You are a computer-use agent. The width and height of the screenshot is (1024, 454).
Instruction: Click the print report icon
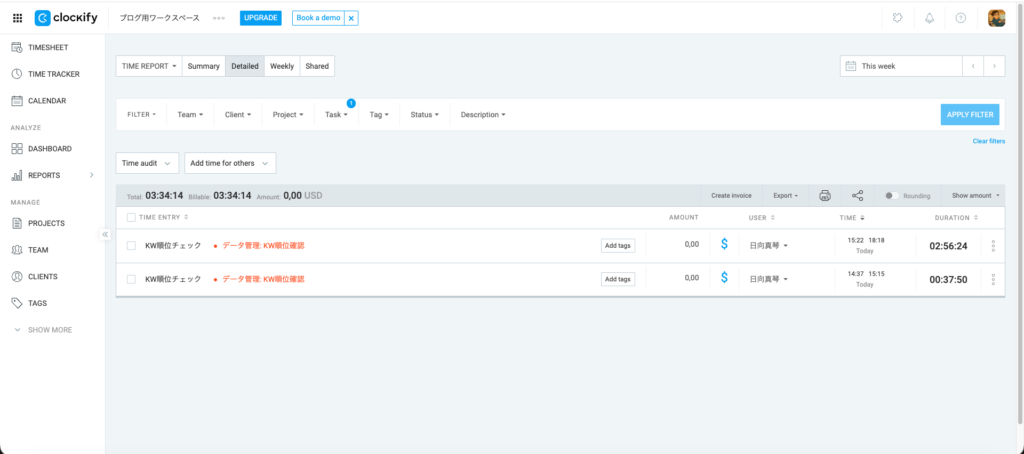click(x=825, y=196)
